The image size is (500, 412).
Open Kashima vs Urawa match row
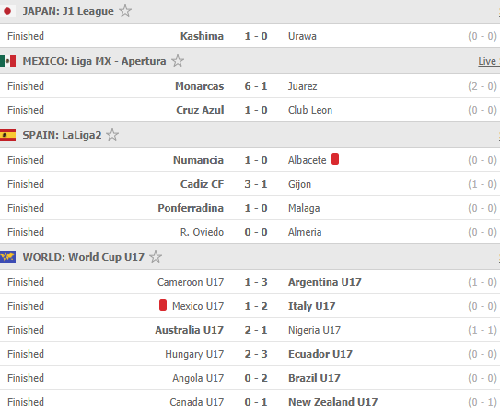250,36
